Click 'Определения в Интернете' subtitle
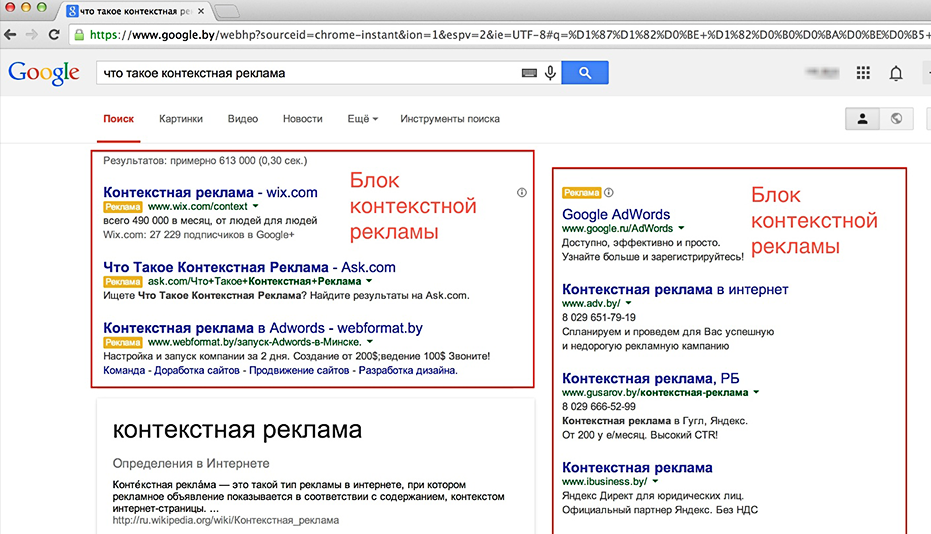This screenshot has width=931, height=534. click(191, 463)
